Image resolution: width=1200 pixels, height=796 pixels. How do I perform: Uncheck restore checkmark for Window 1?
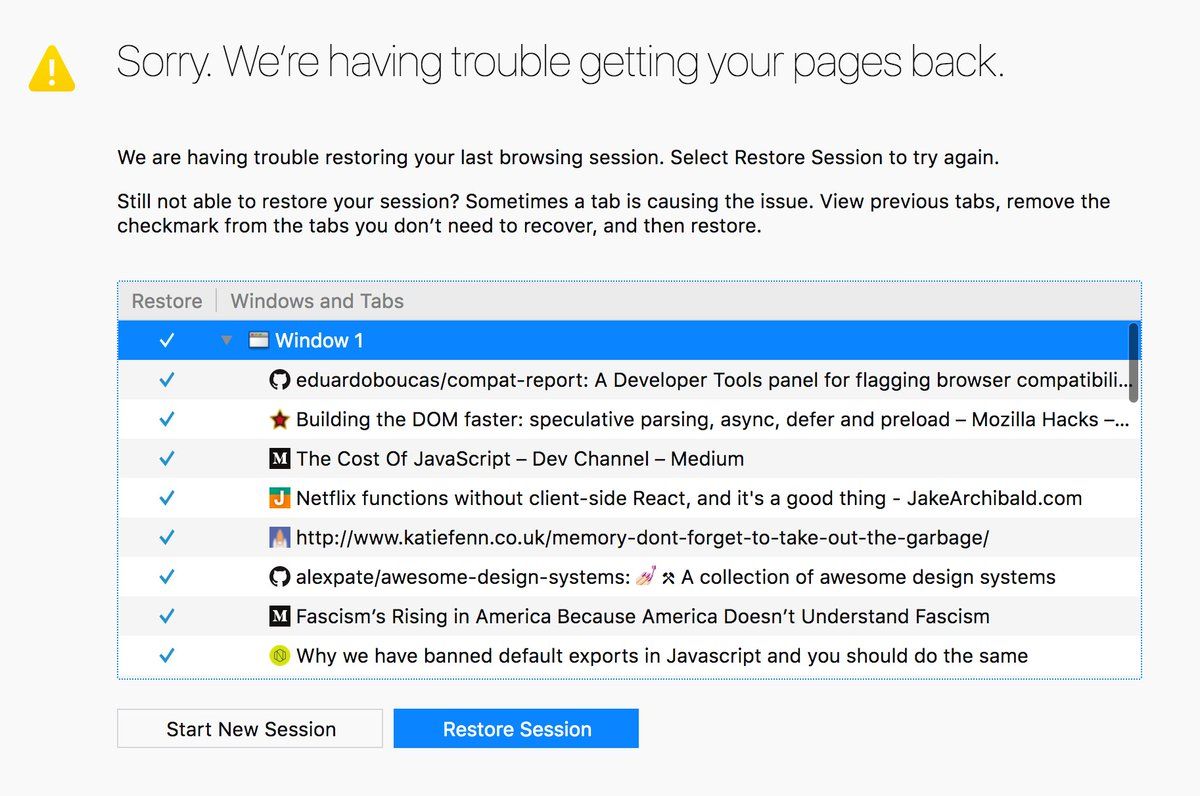tap(167, 341)
